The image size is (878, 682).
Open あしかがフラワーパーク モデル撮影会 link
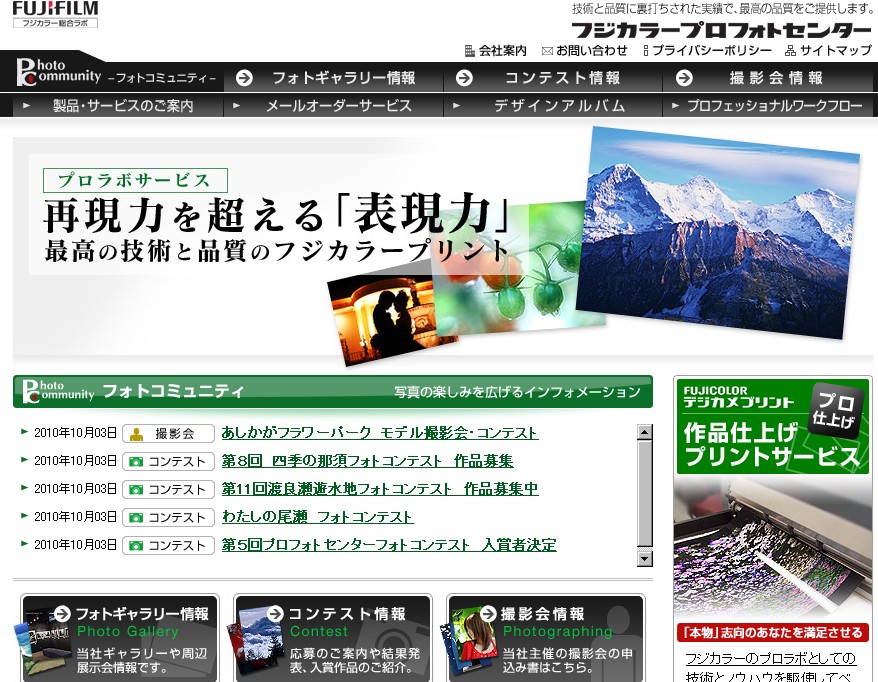pyautogui.click(x=379, y=433)
